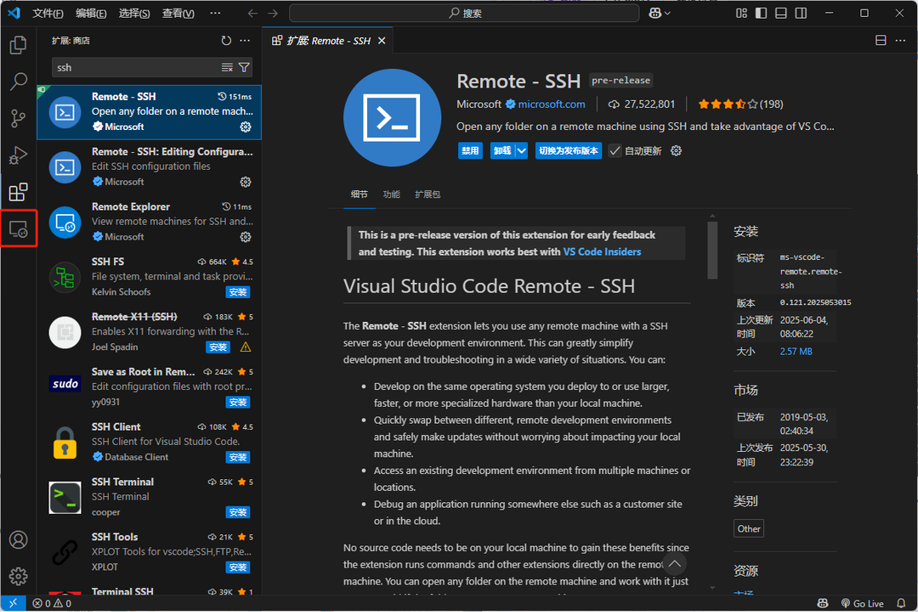This screenshot has height=612, width=918.
Task: Switch to the 功能 tab
Action: pos(391,194)
